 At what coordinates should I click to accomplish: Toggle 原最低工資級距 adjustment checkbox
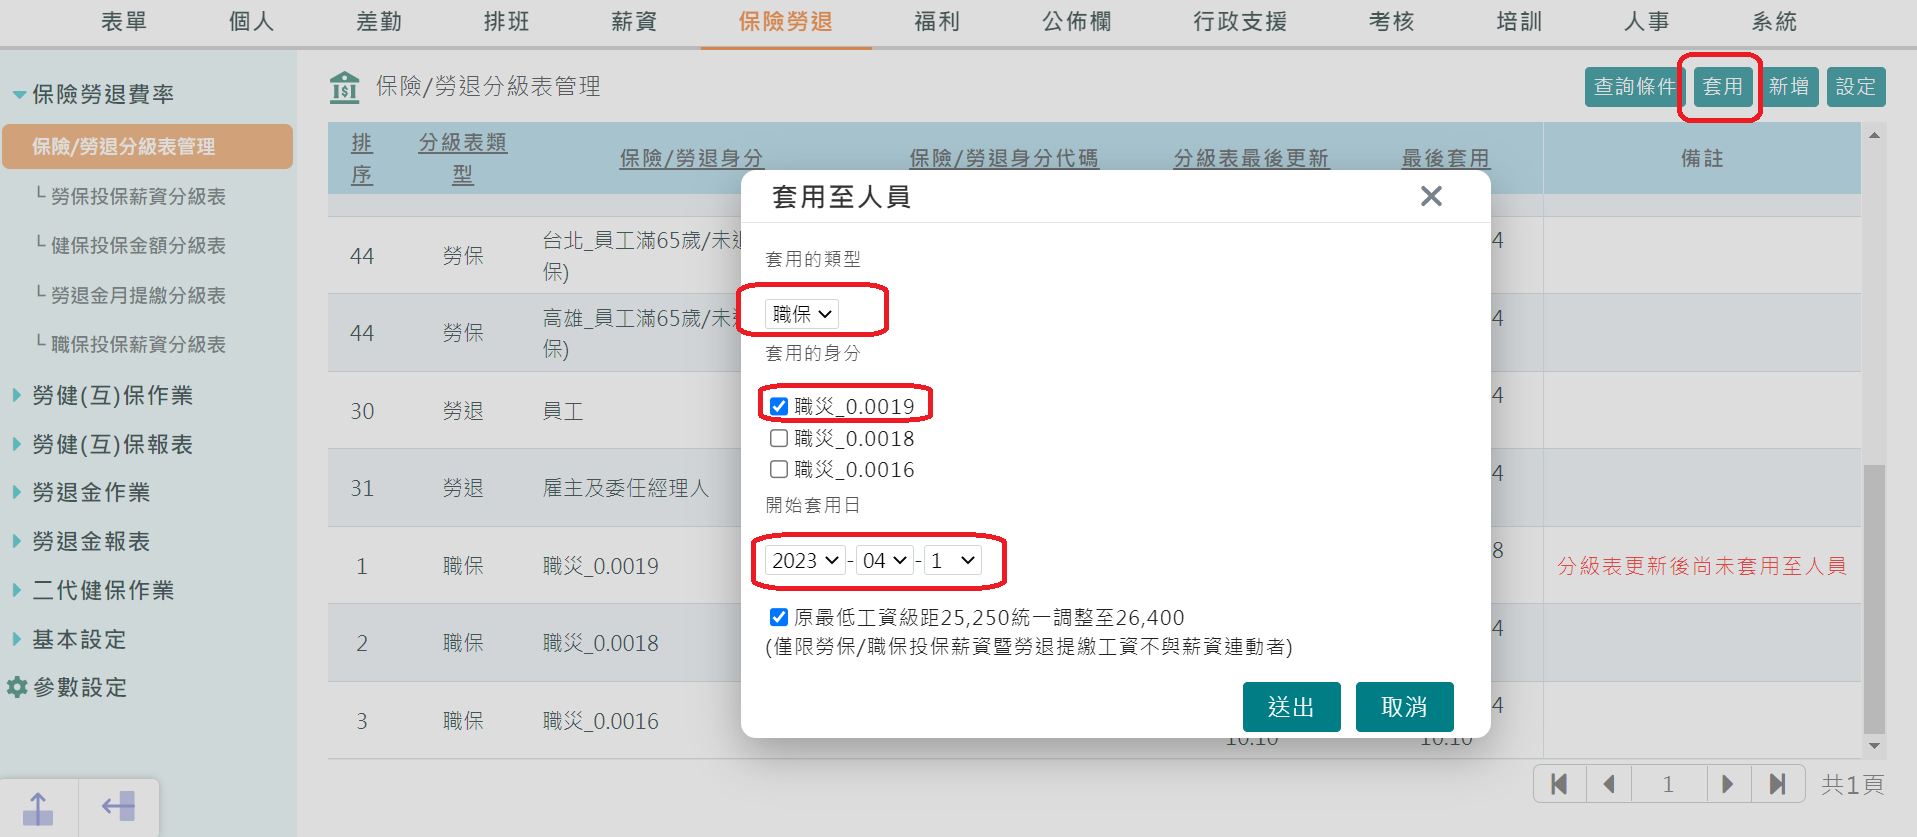click(779, 617)
